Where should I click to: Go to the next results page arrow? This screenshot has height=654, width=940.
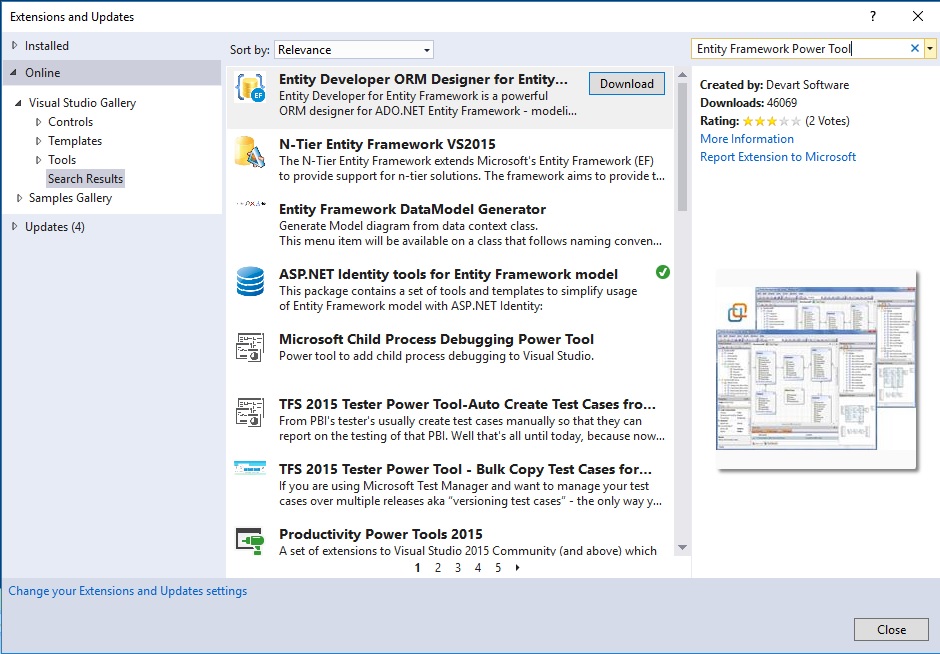(x=517, y=567)
